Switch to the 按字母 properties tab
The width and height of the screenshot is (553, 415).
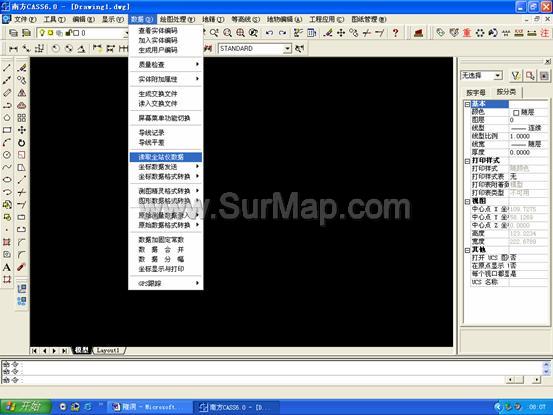pos(476,92)
